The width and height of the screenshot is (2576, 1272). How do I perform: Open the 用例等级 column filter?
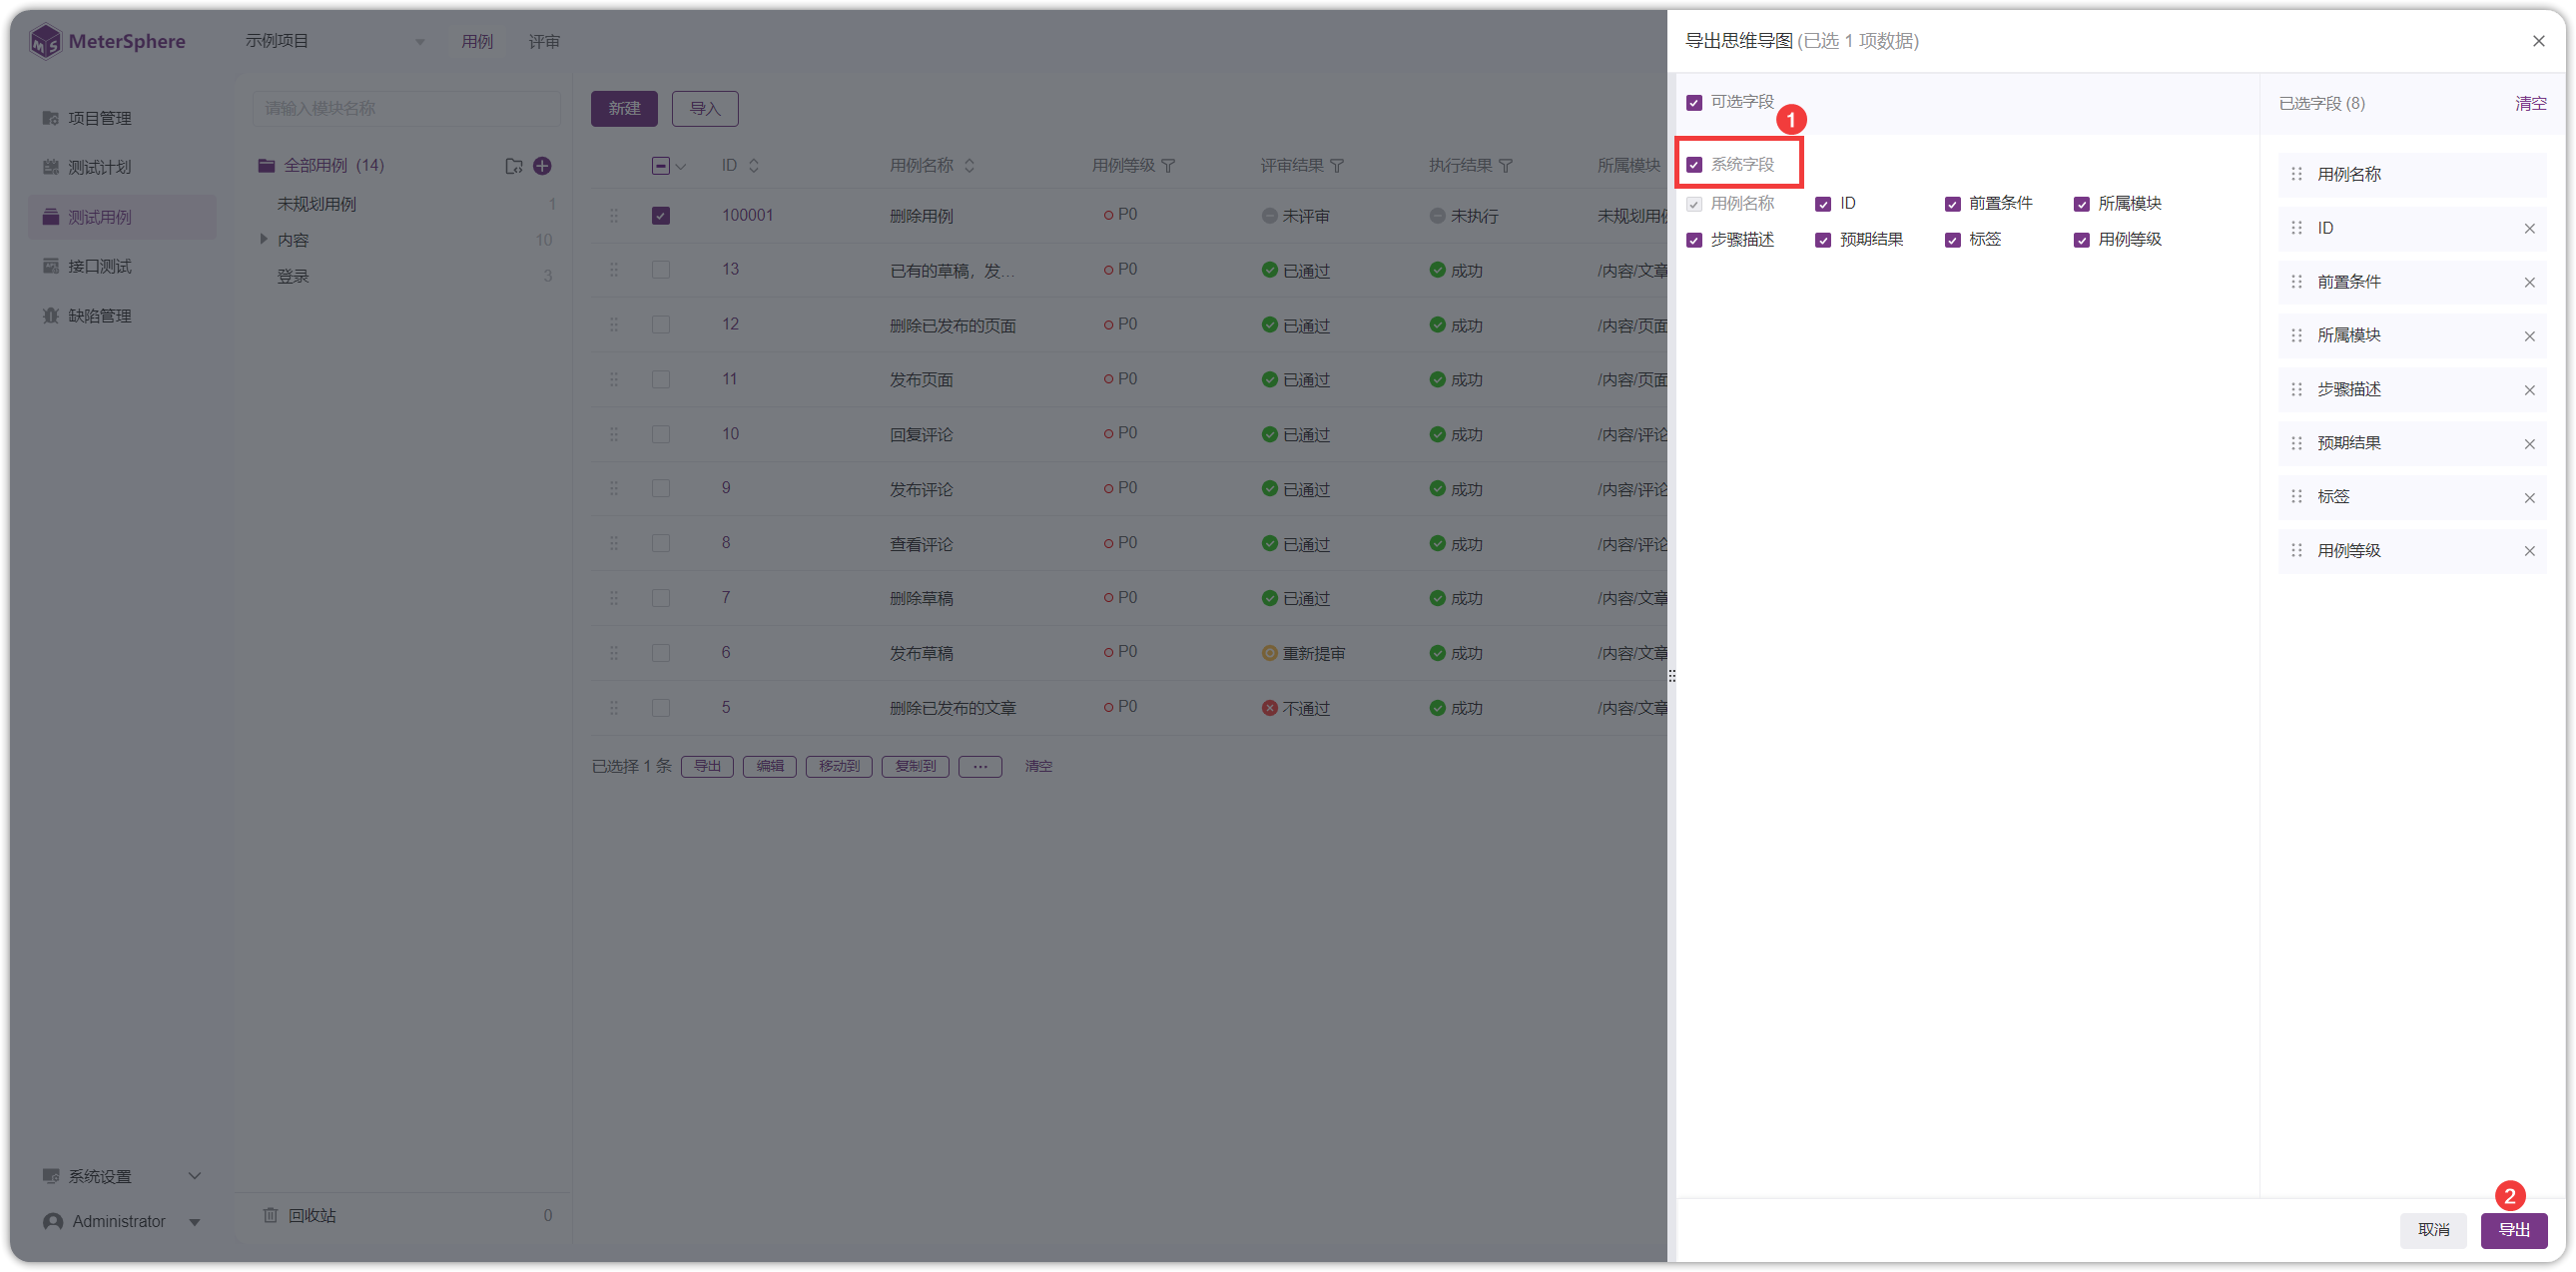click(1168, 166)
